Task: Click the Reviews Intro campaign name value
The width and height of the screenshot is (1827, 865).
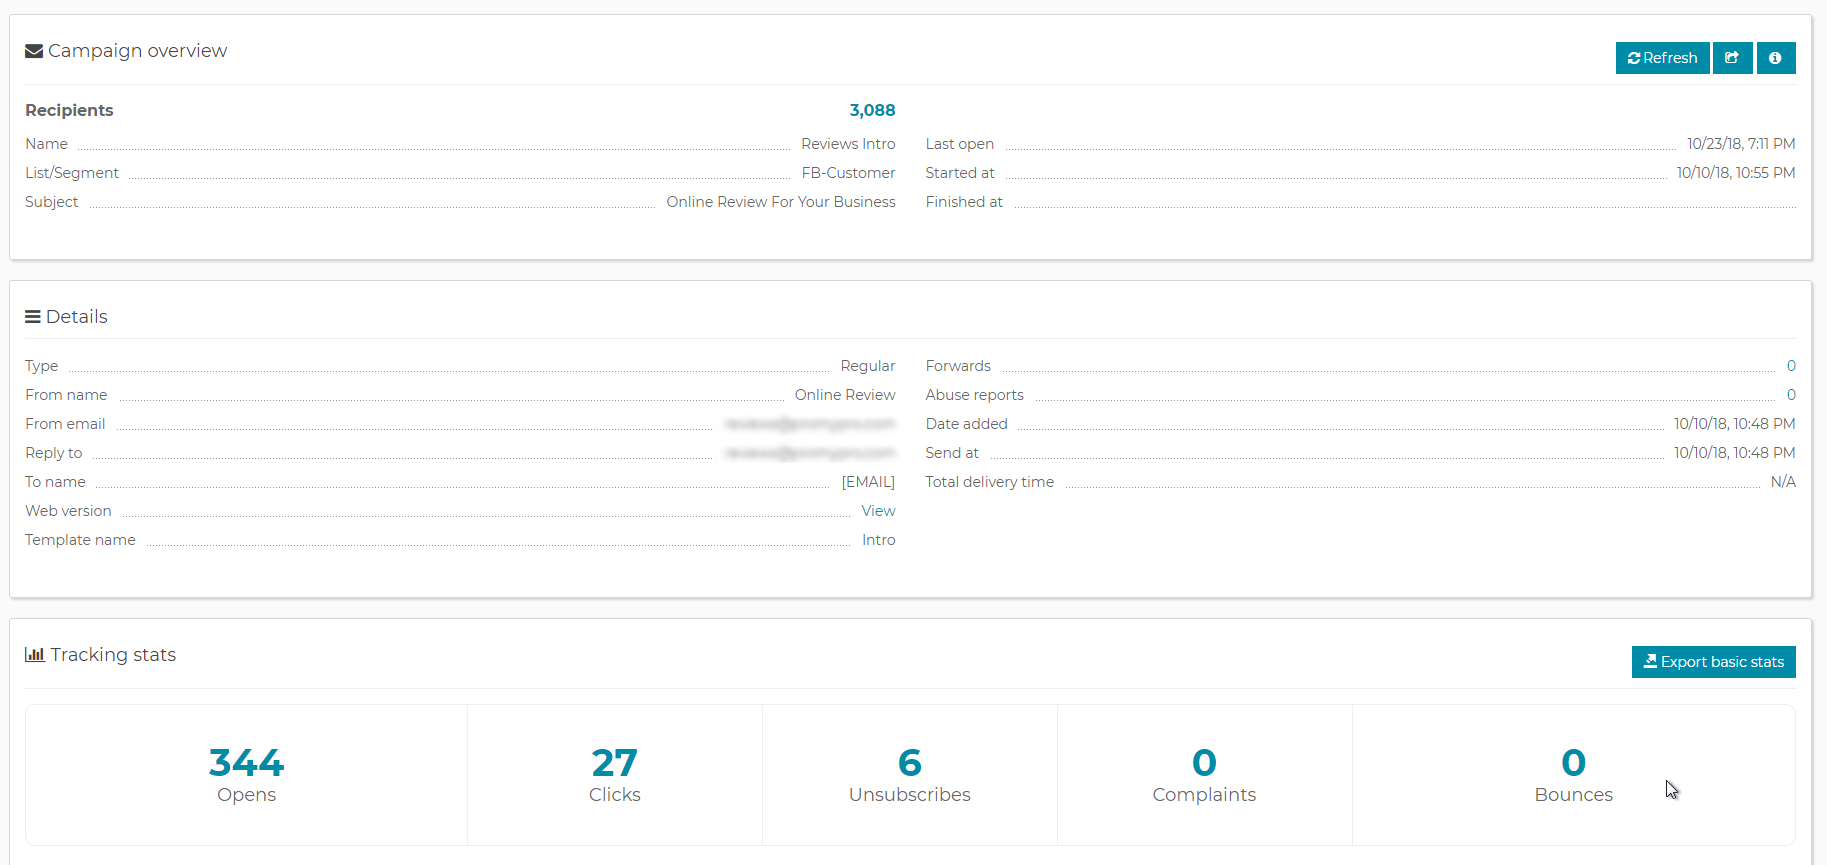Action: point(848,144)
